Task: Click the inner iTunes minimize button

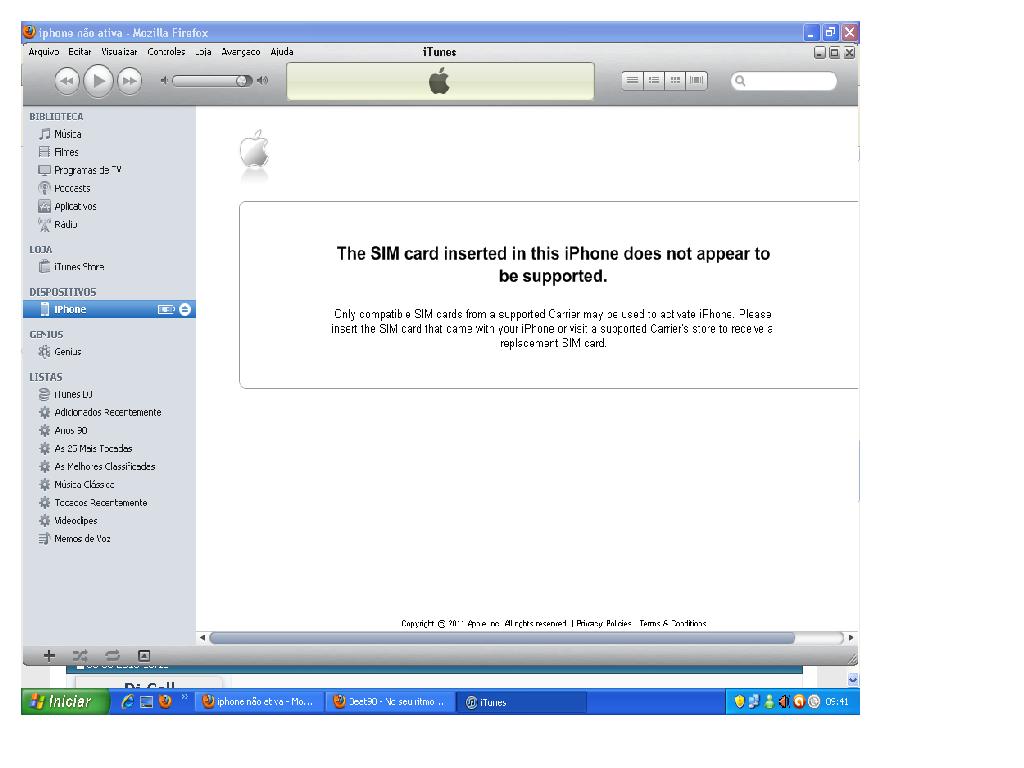Action: 820,53
